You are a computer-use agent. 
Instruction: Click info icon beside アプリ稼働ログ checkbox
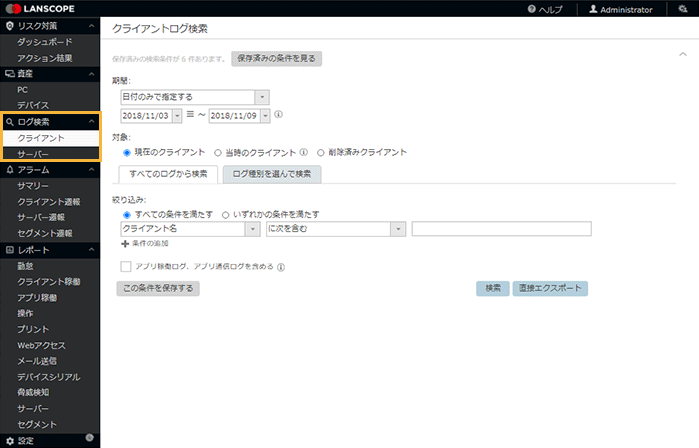282,267
